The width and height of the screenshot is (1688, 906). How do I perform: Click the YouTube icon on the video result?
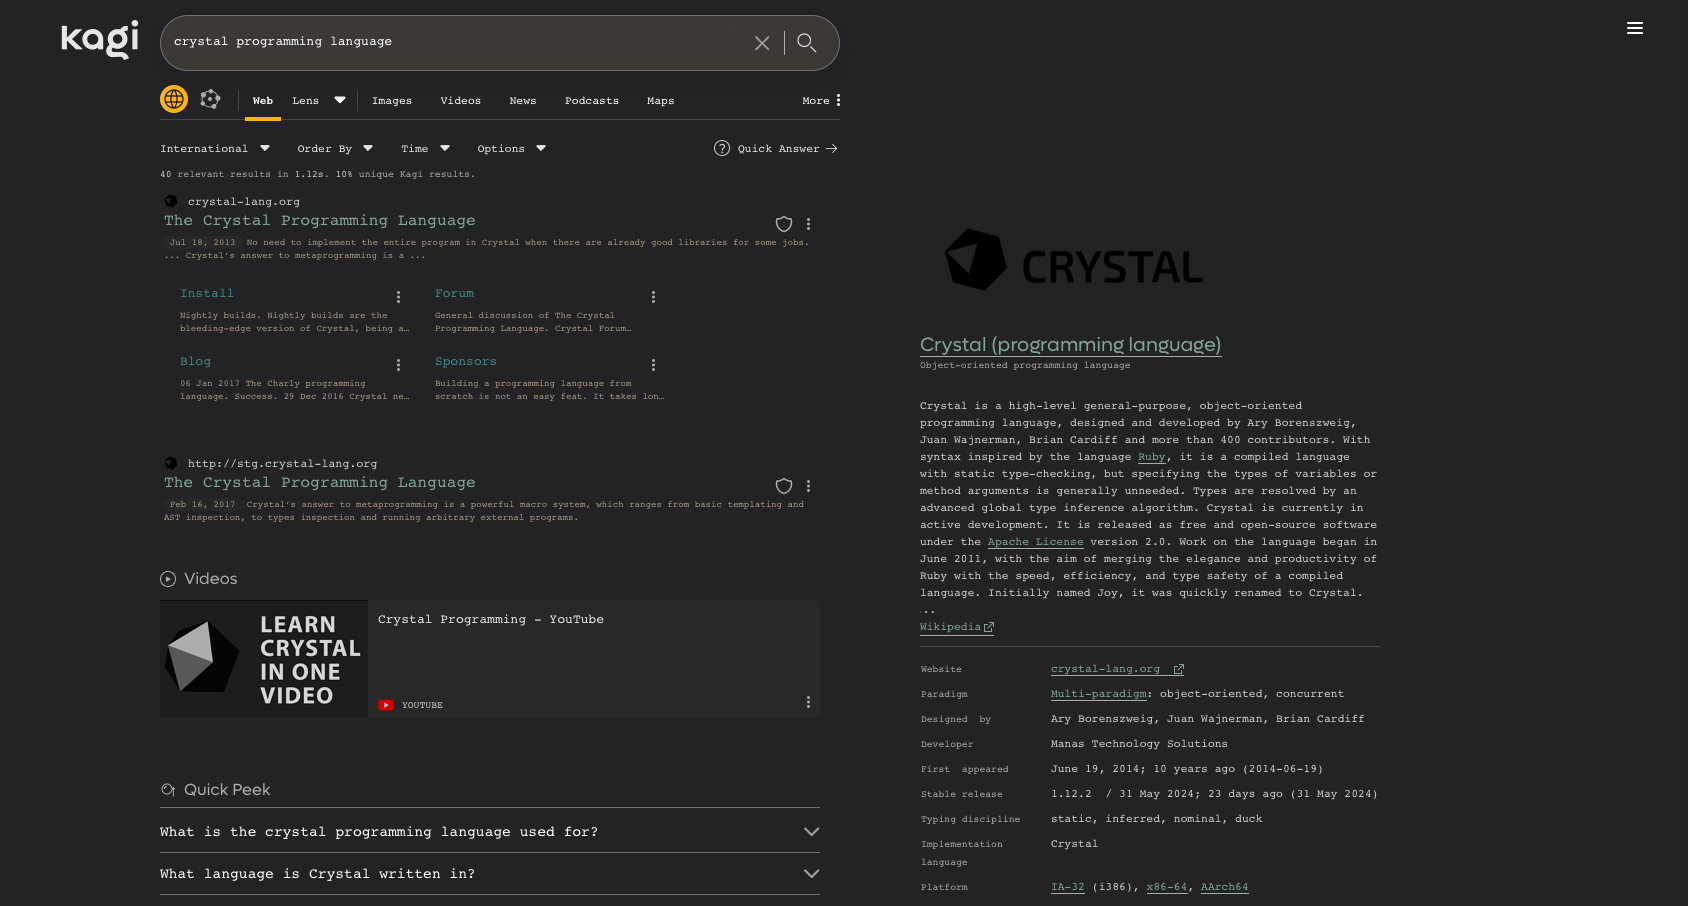point(386,704)
